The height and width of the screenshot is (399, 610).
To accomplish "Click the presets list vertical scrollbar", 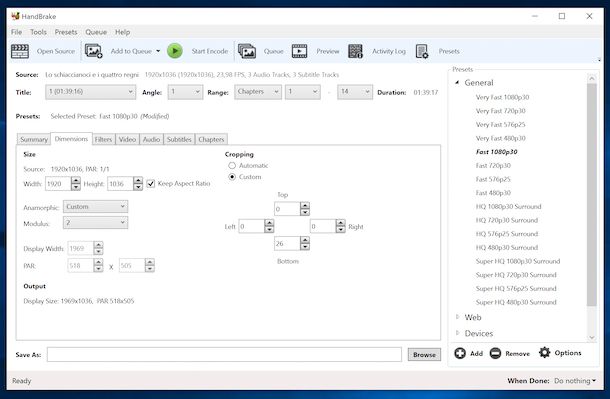I will [x=592, y=194].
